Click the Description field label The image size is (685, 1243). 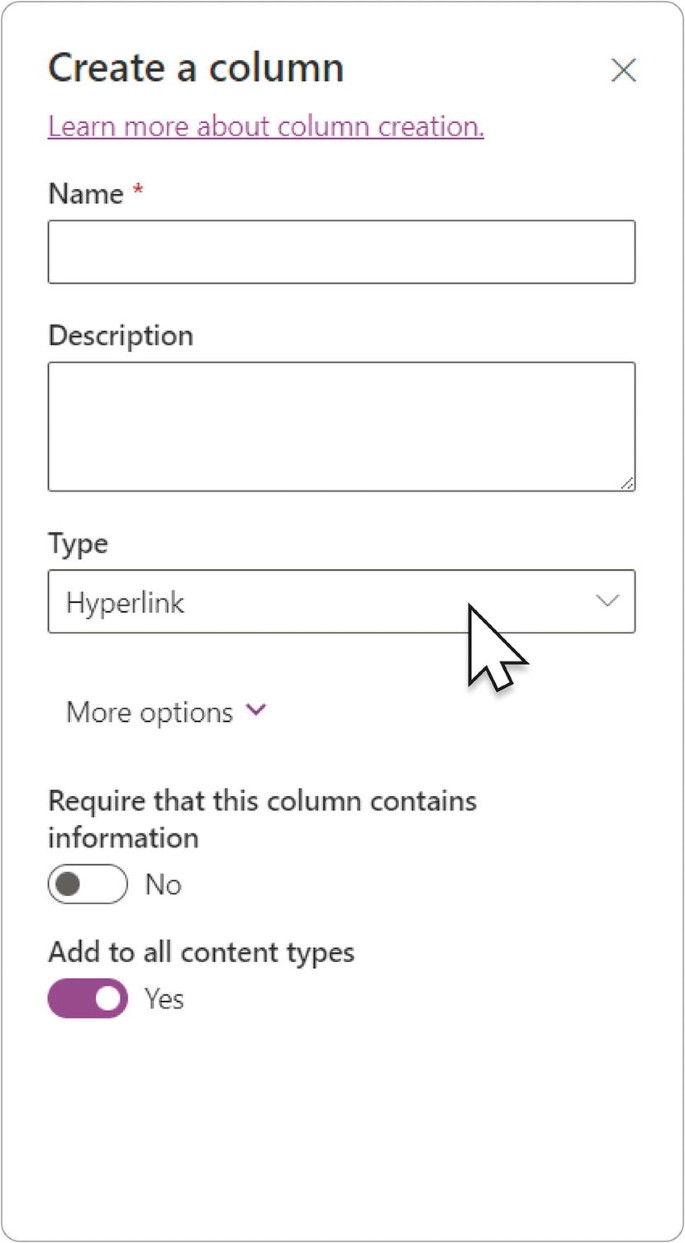121,335
